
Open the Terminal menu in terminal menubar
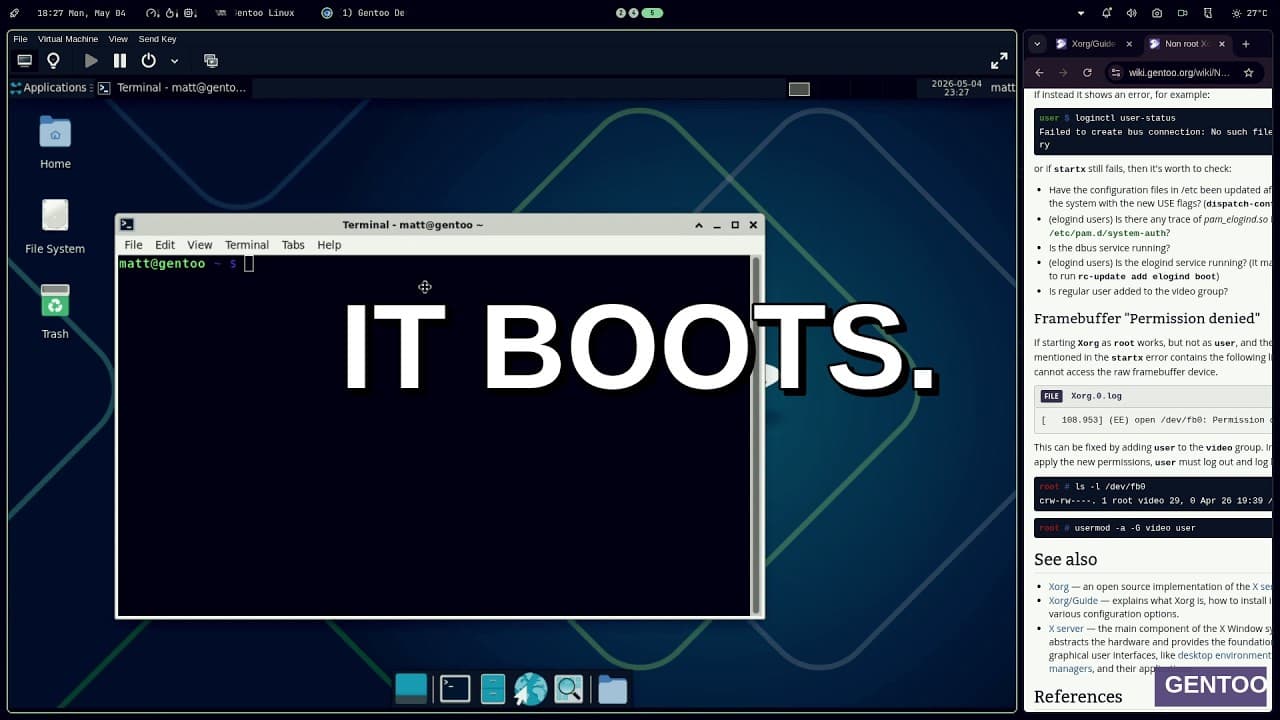point(247,245)
